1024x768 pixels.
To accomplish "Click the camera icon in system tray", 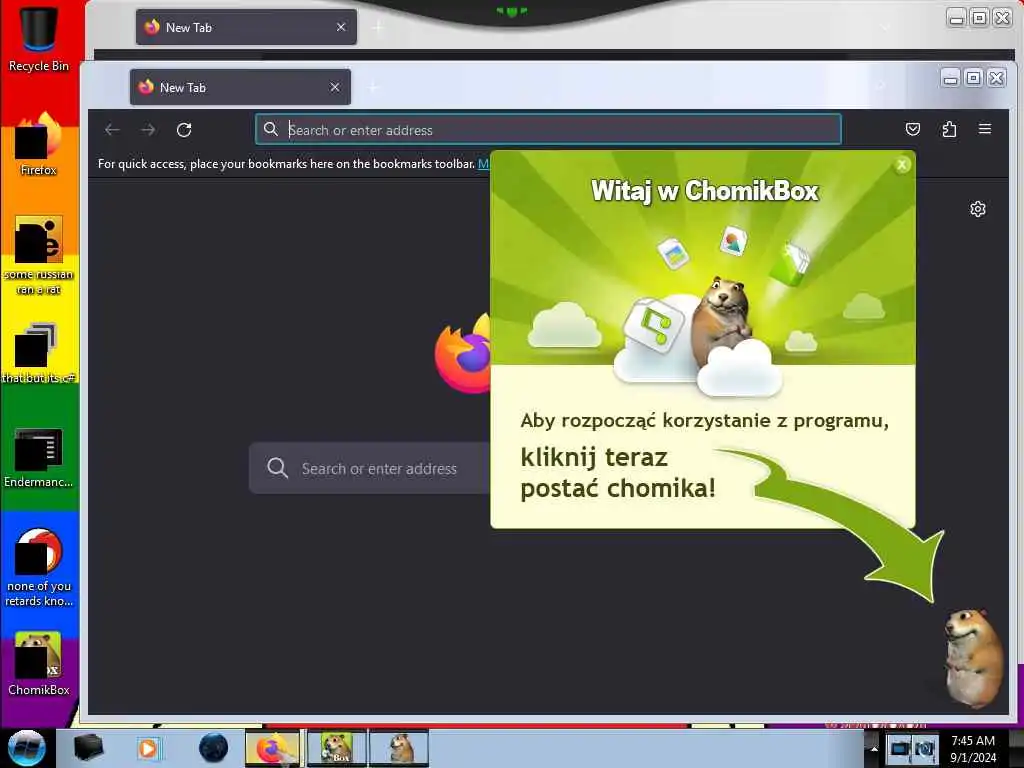I will (925, 748).
